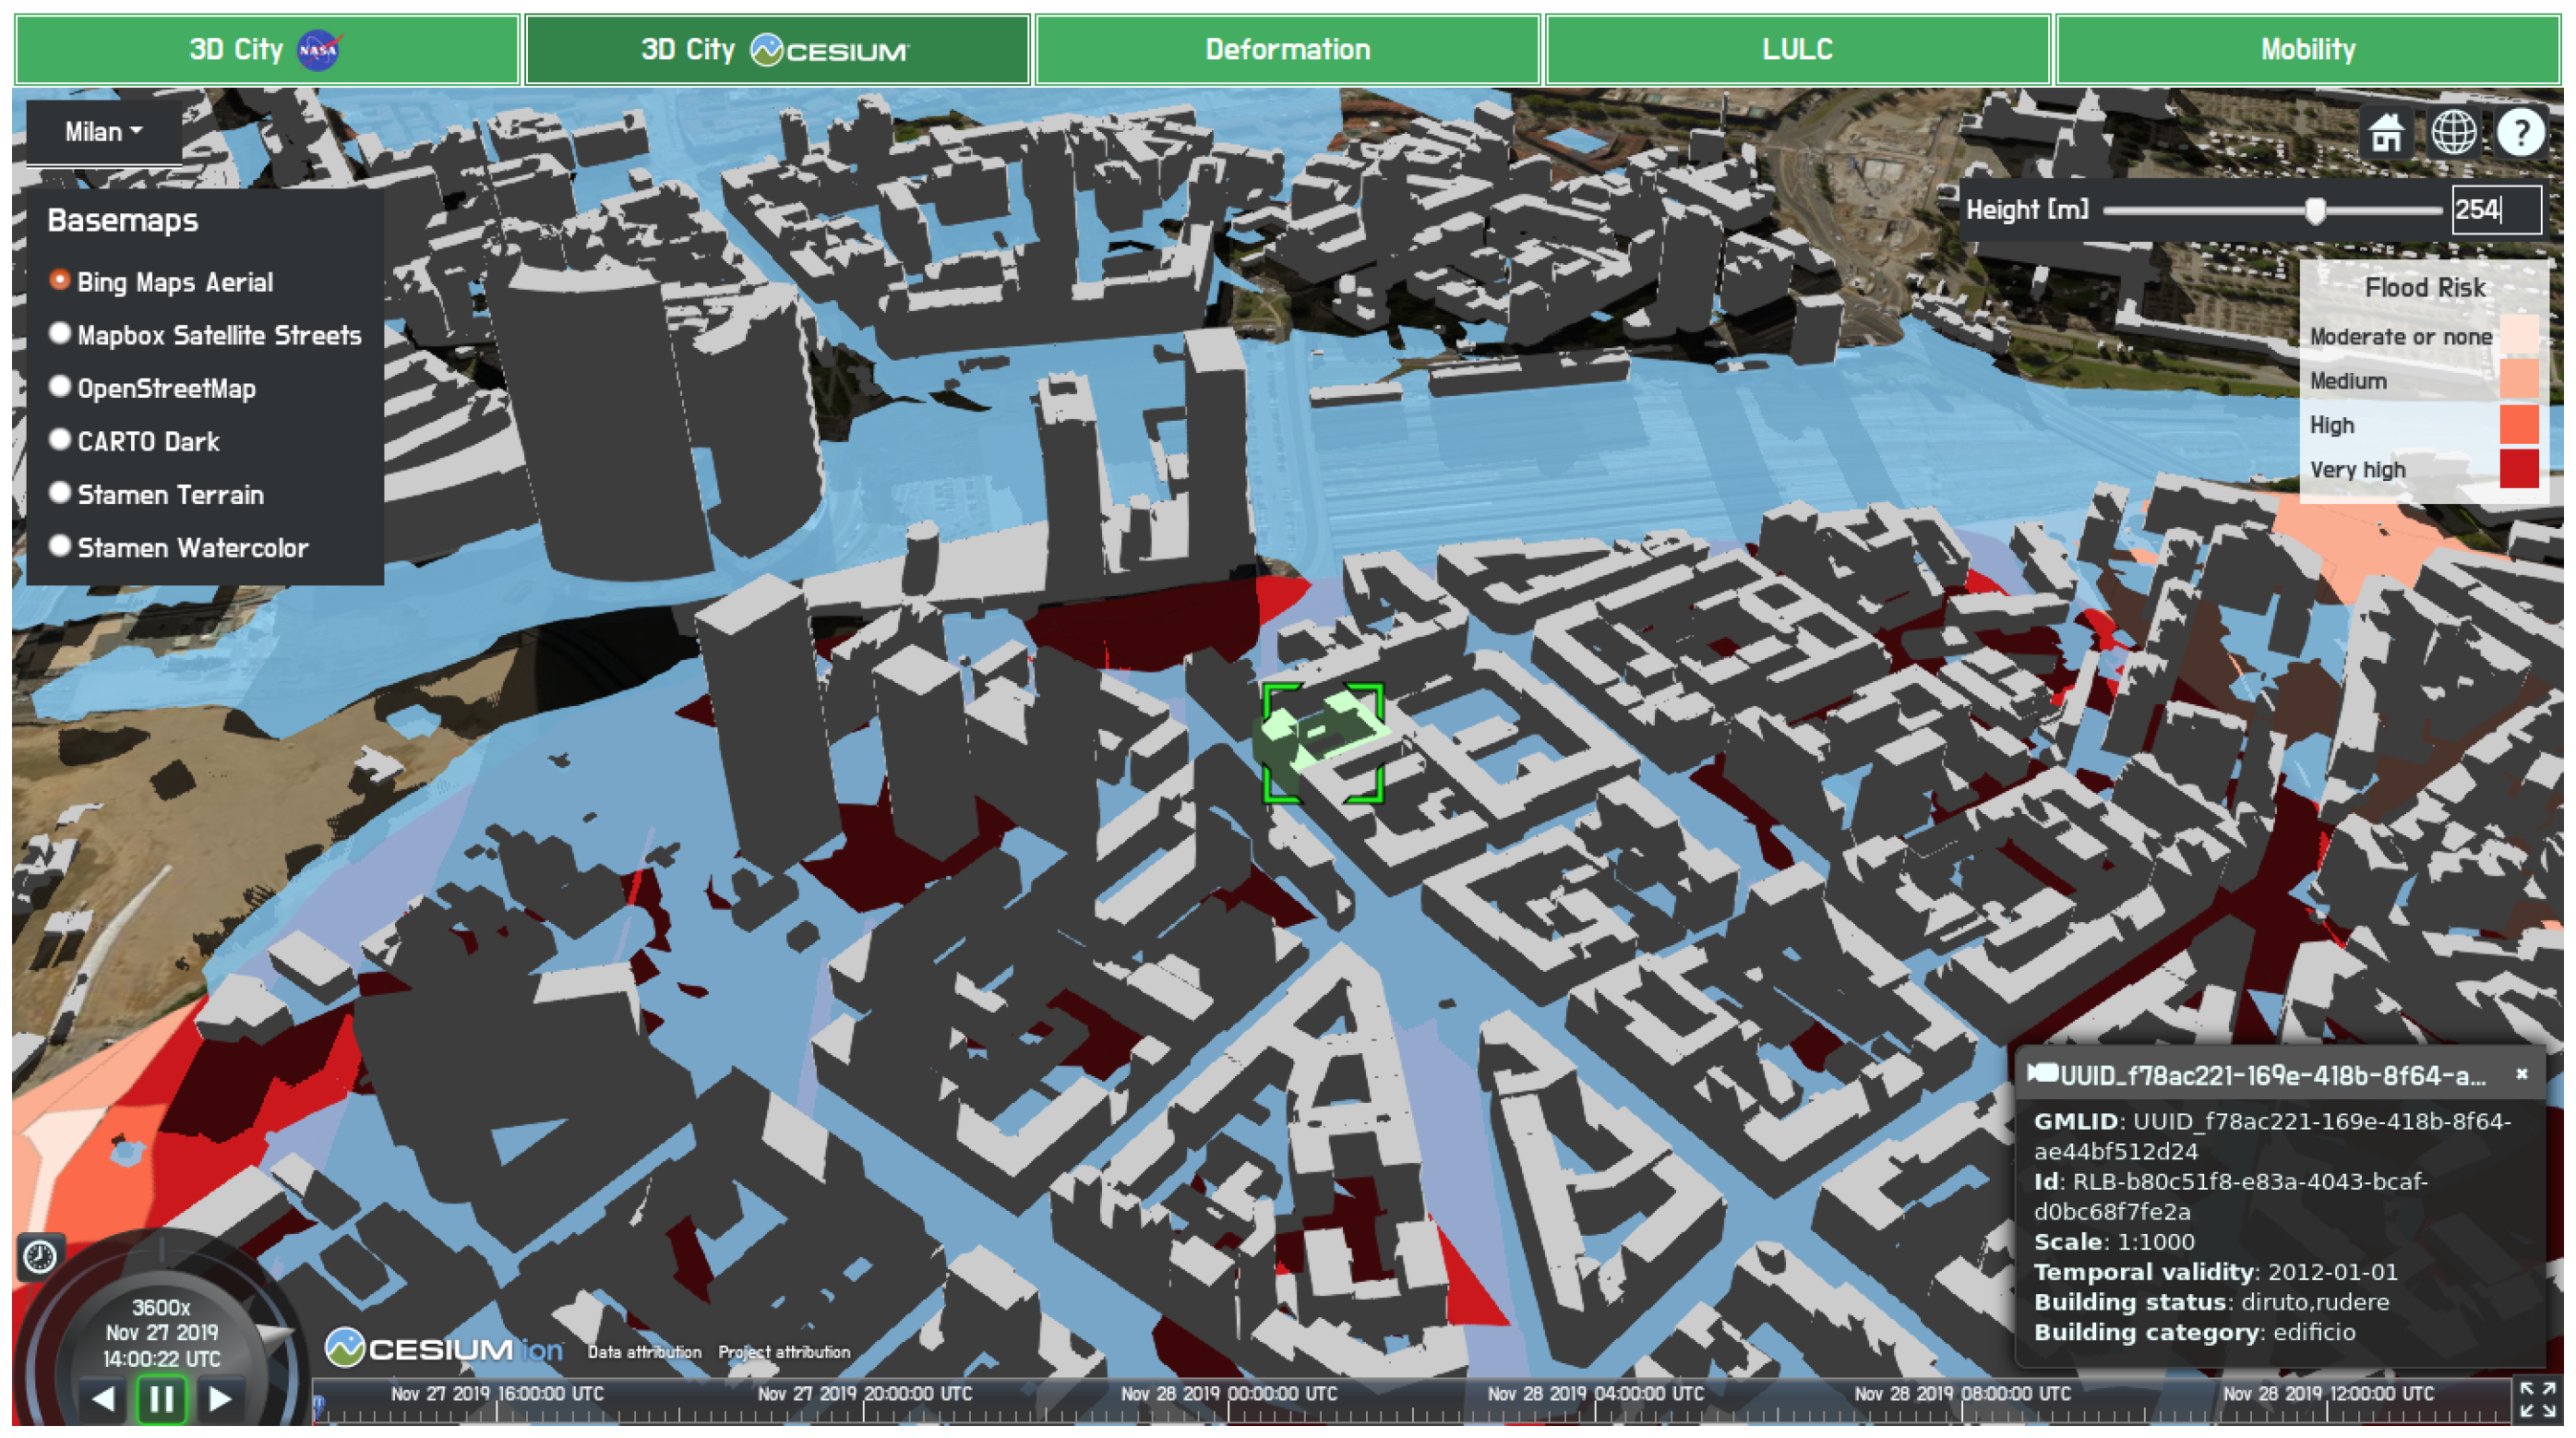
Task: Open the navigation help question icon
Action: pos(2520,133)
